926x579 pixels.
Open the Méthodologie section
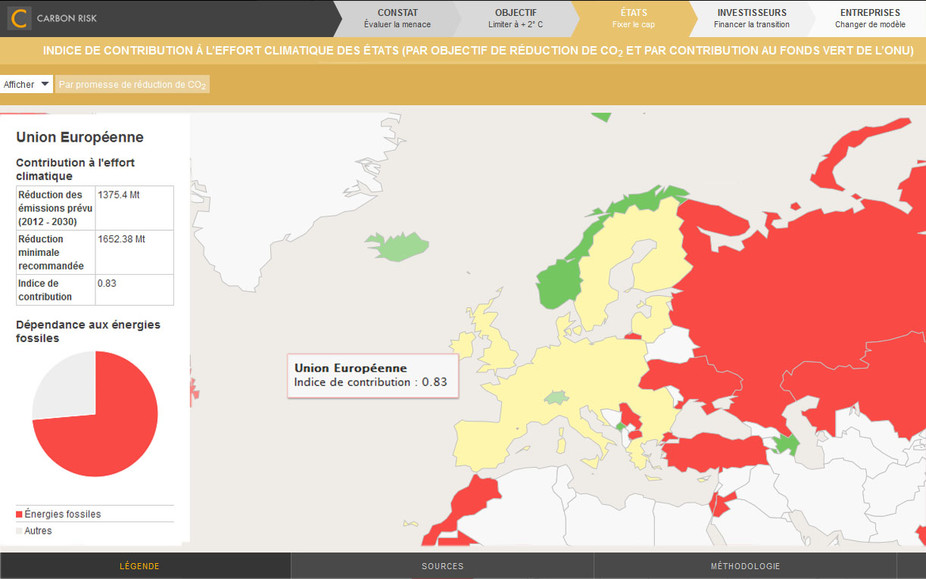pos(745,566)
